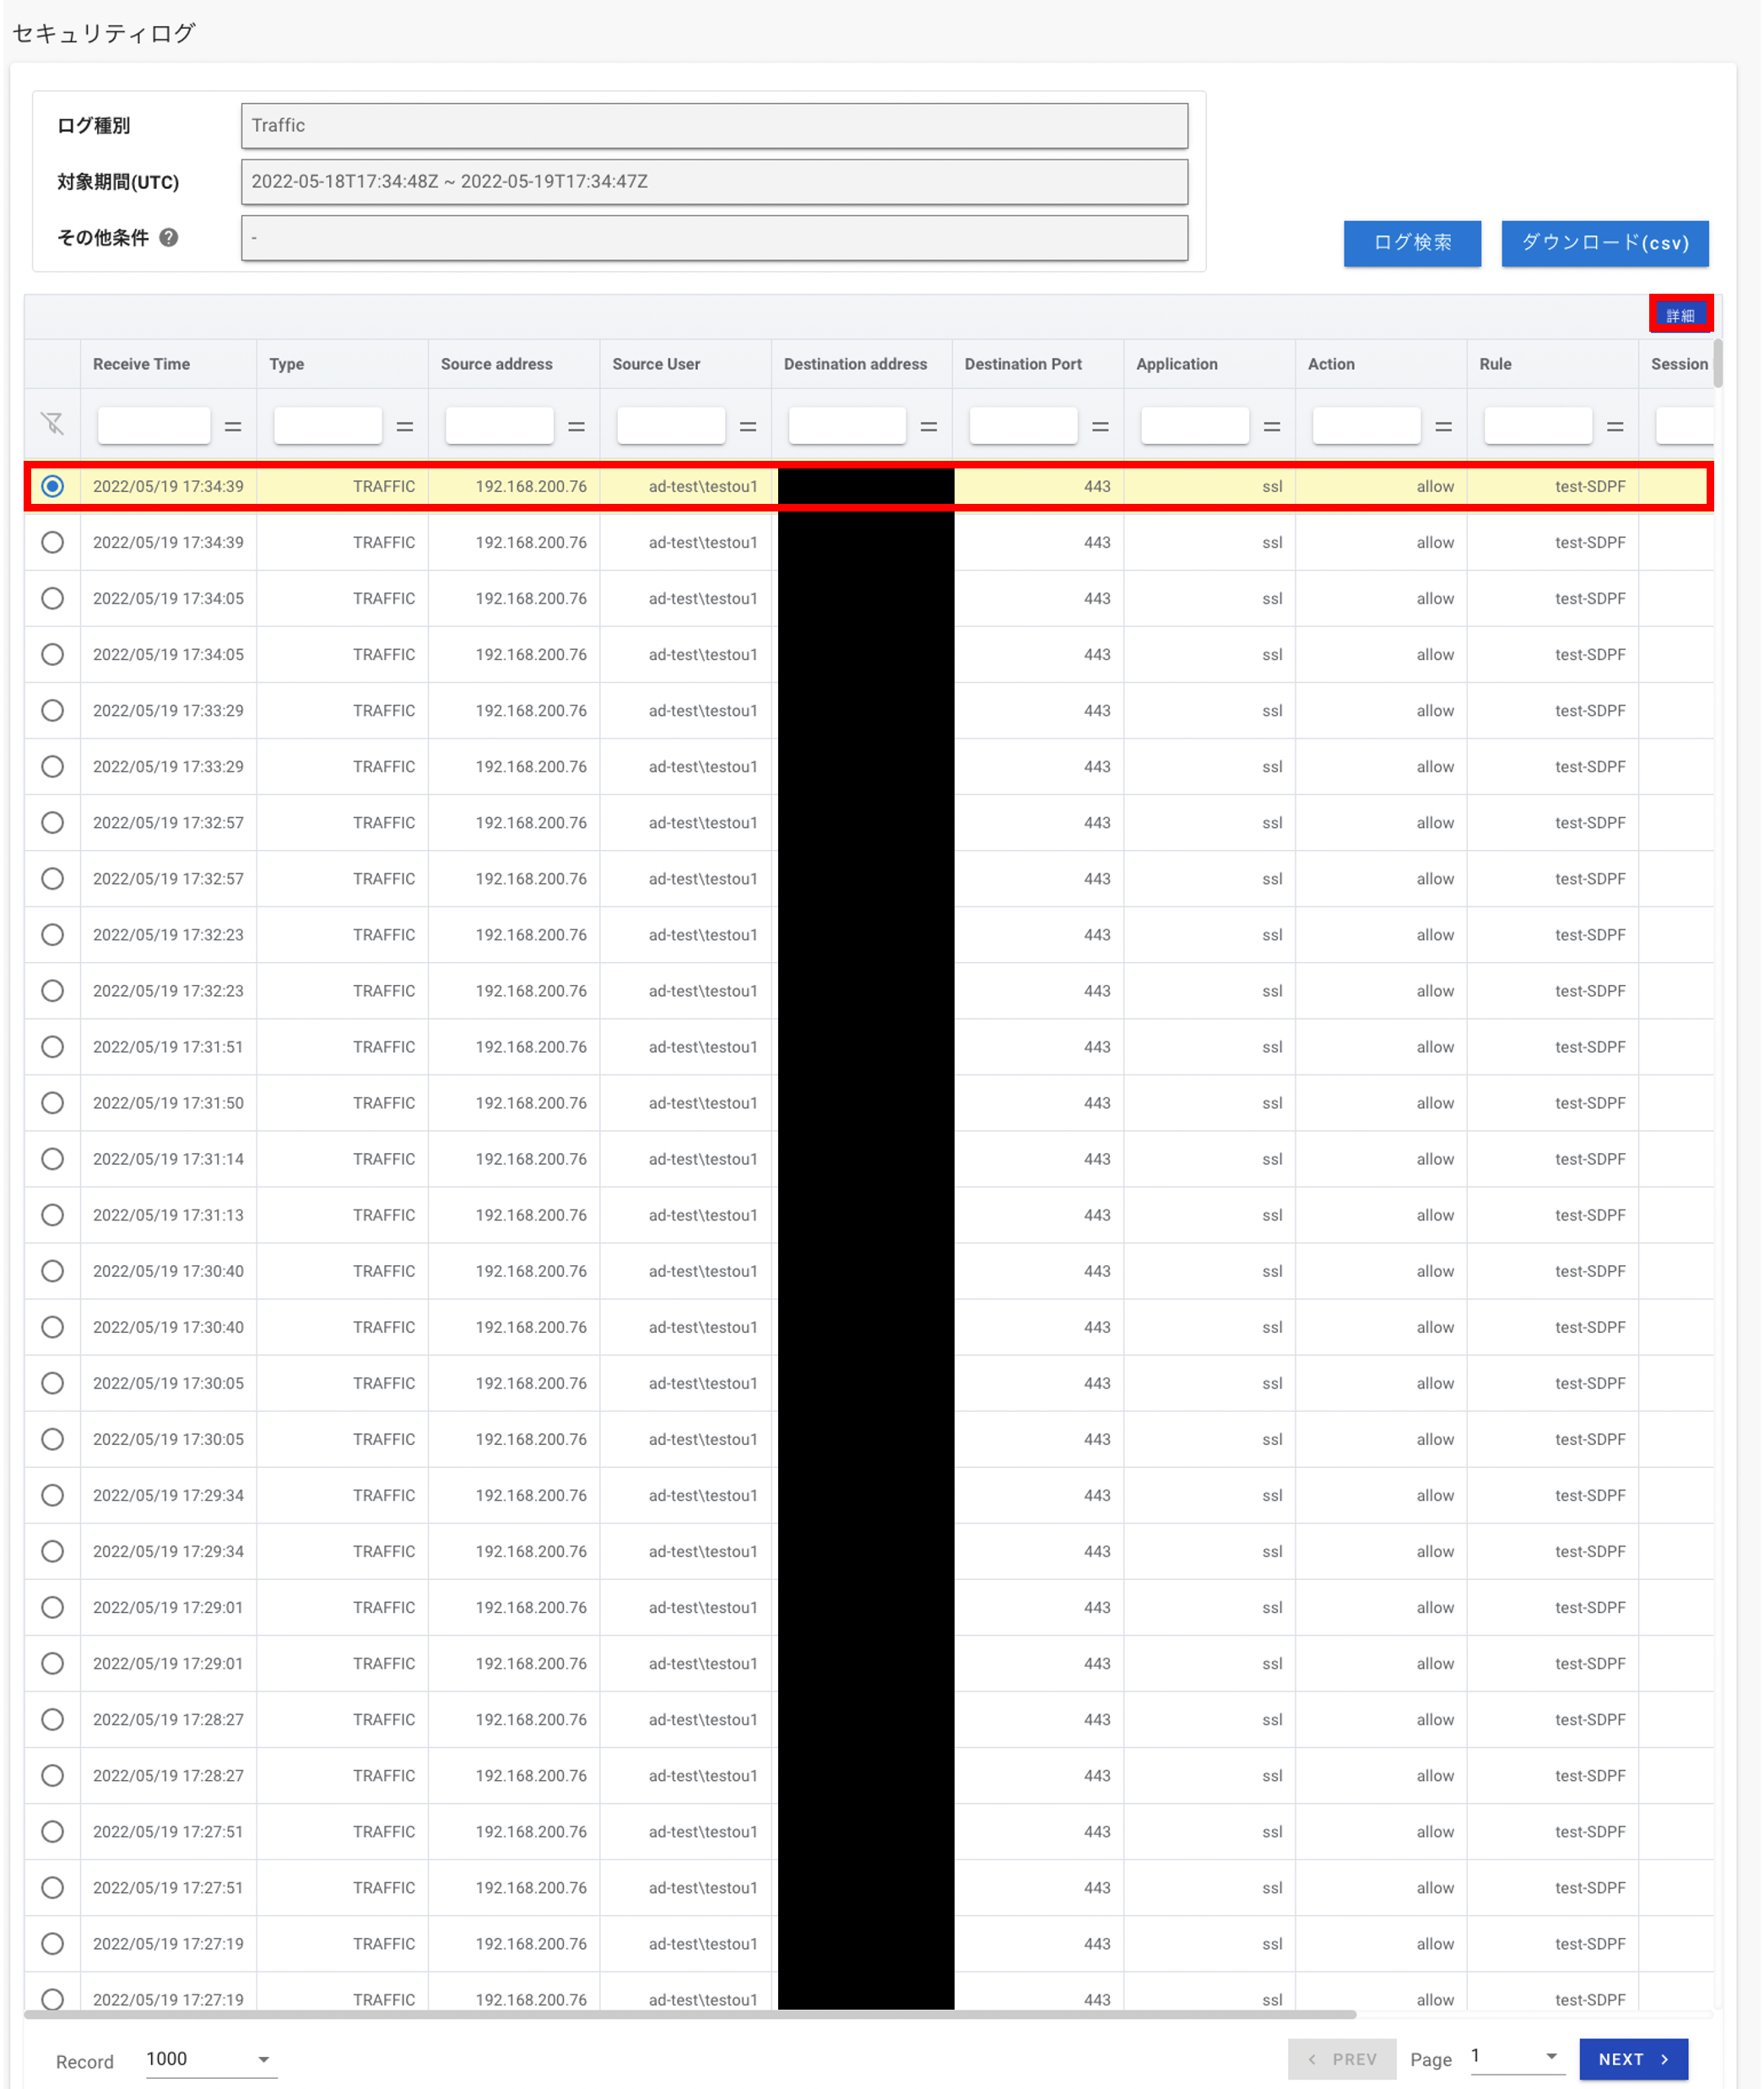Image resolution: width=1764 pixels, height=2089 pixels.
Task: Select radio for 17:31:51 row
Action: (x=53, y=1046)
